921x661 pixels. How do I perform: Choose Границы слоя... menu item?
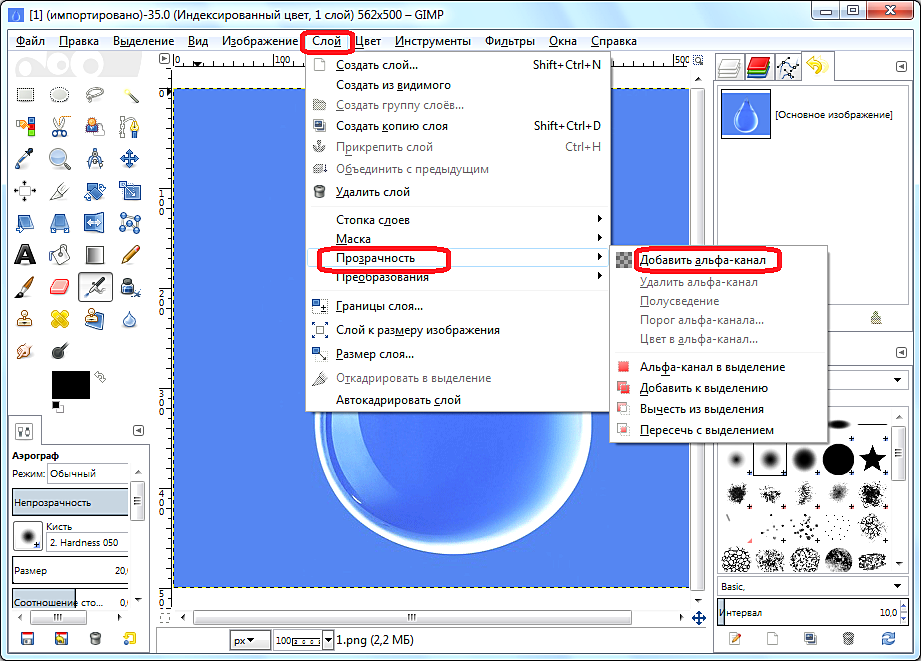coord(458,306)
